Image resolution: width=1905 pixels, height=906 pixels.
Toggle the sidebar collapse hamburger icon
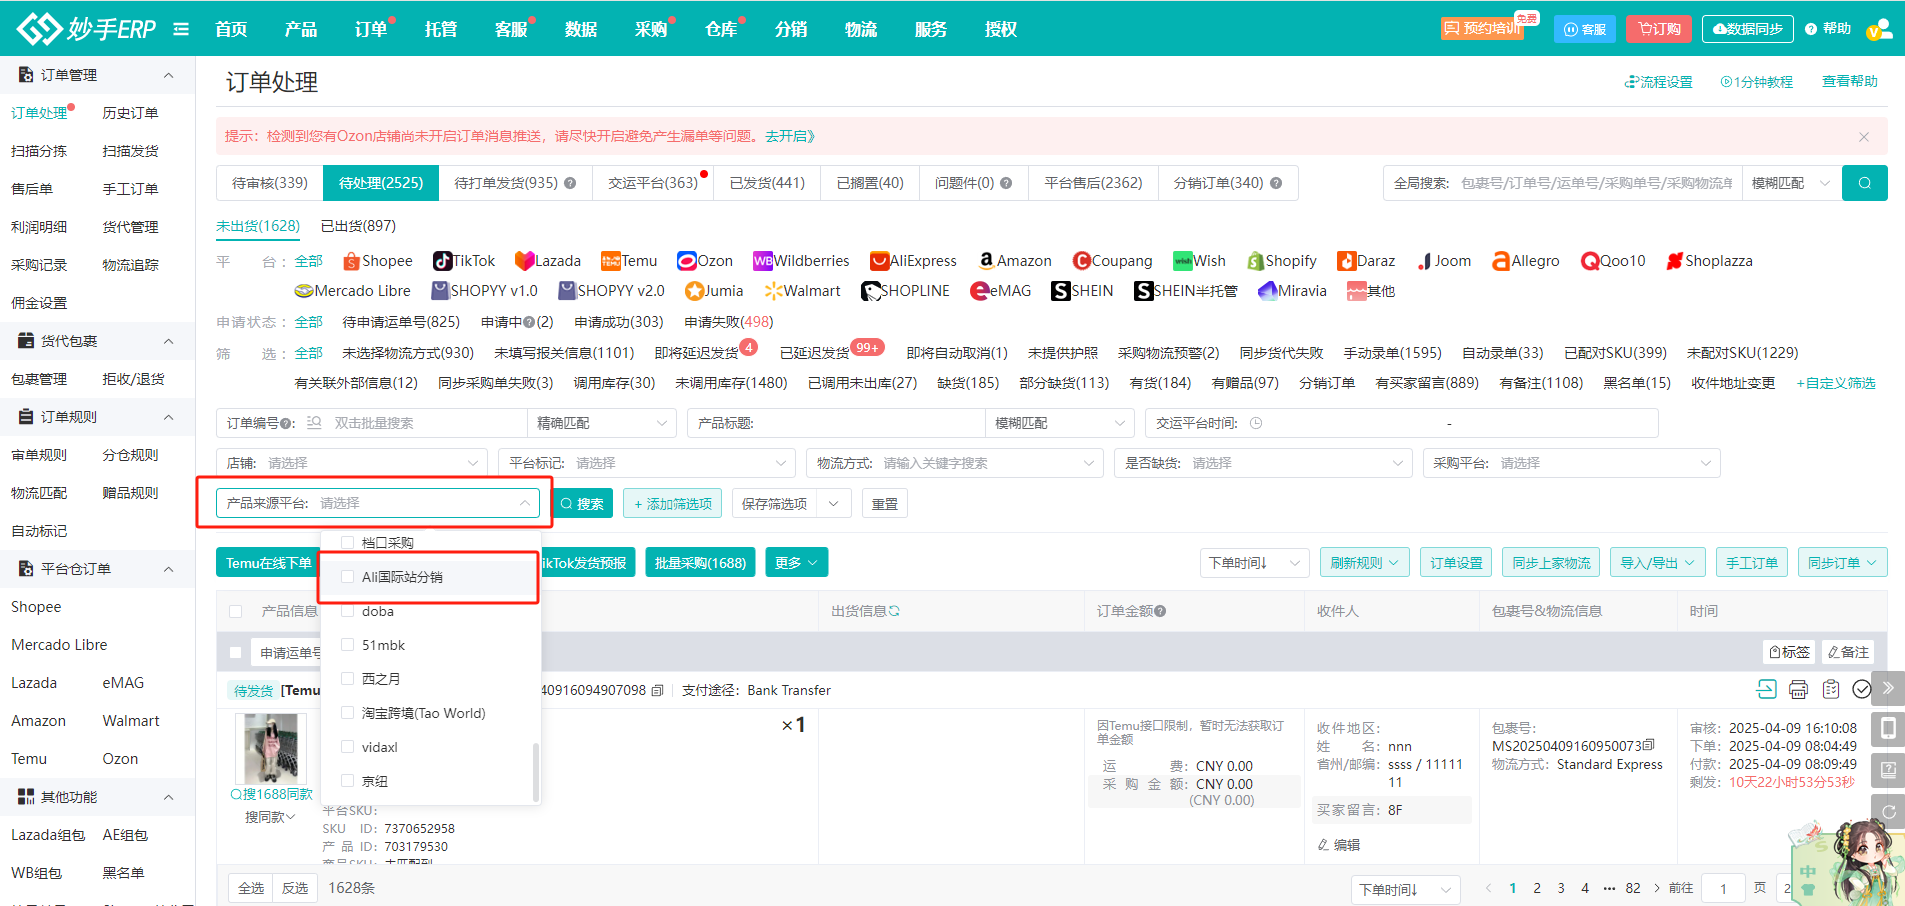click(x=181, y=29)
